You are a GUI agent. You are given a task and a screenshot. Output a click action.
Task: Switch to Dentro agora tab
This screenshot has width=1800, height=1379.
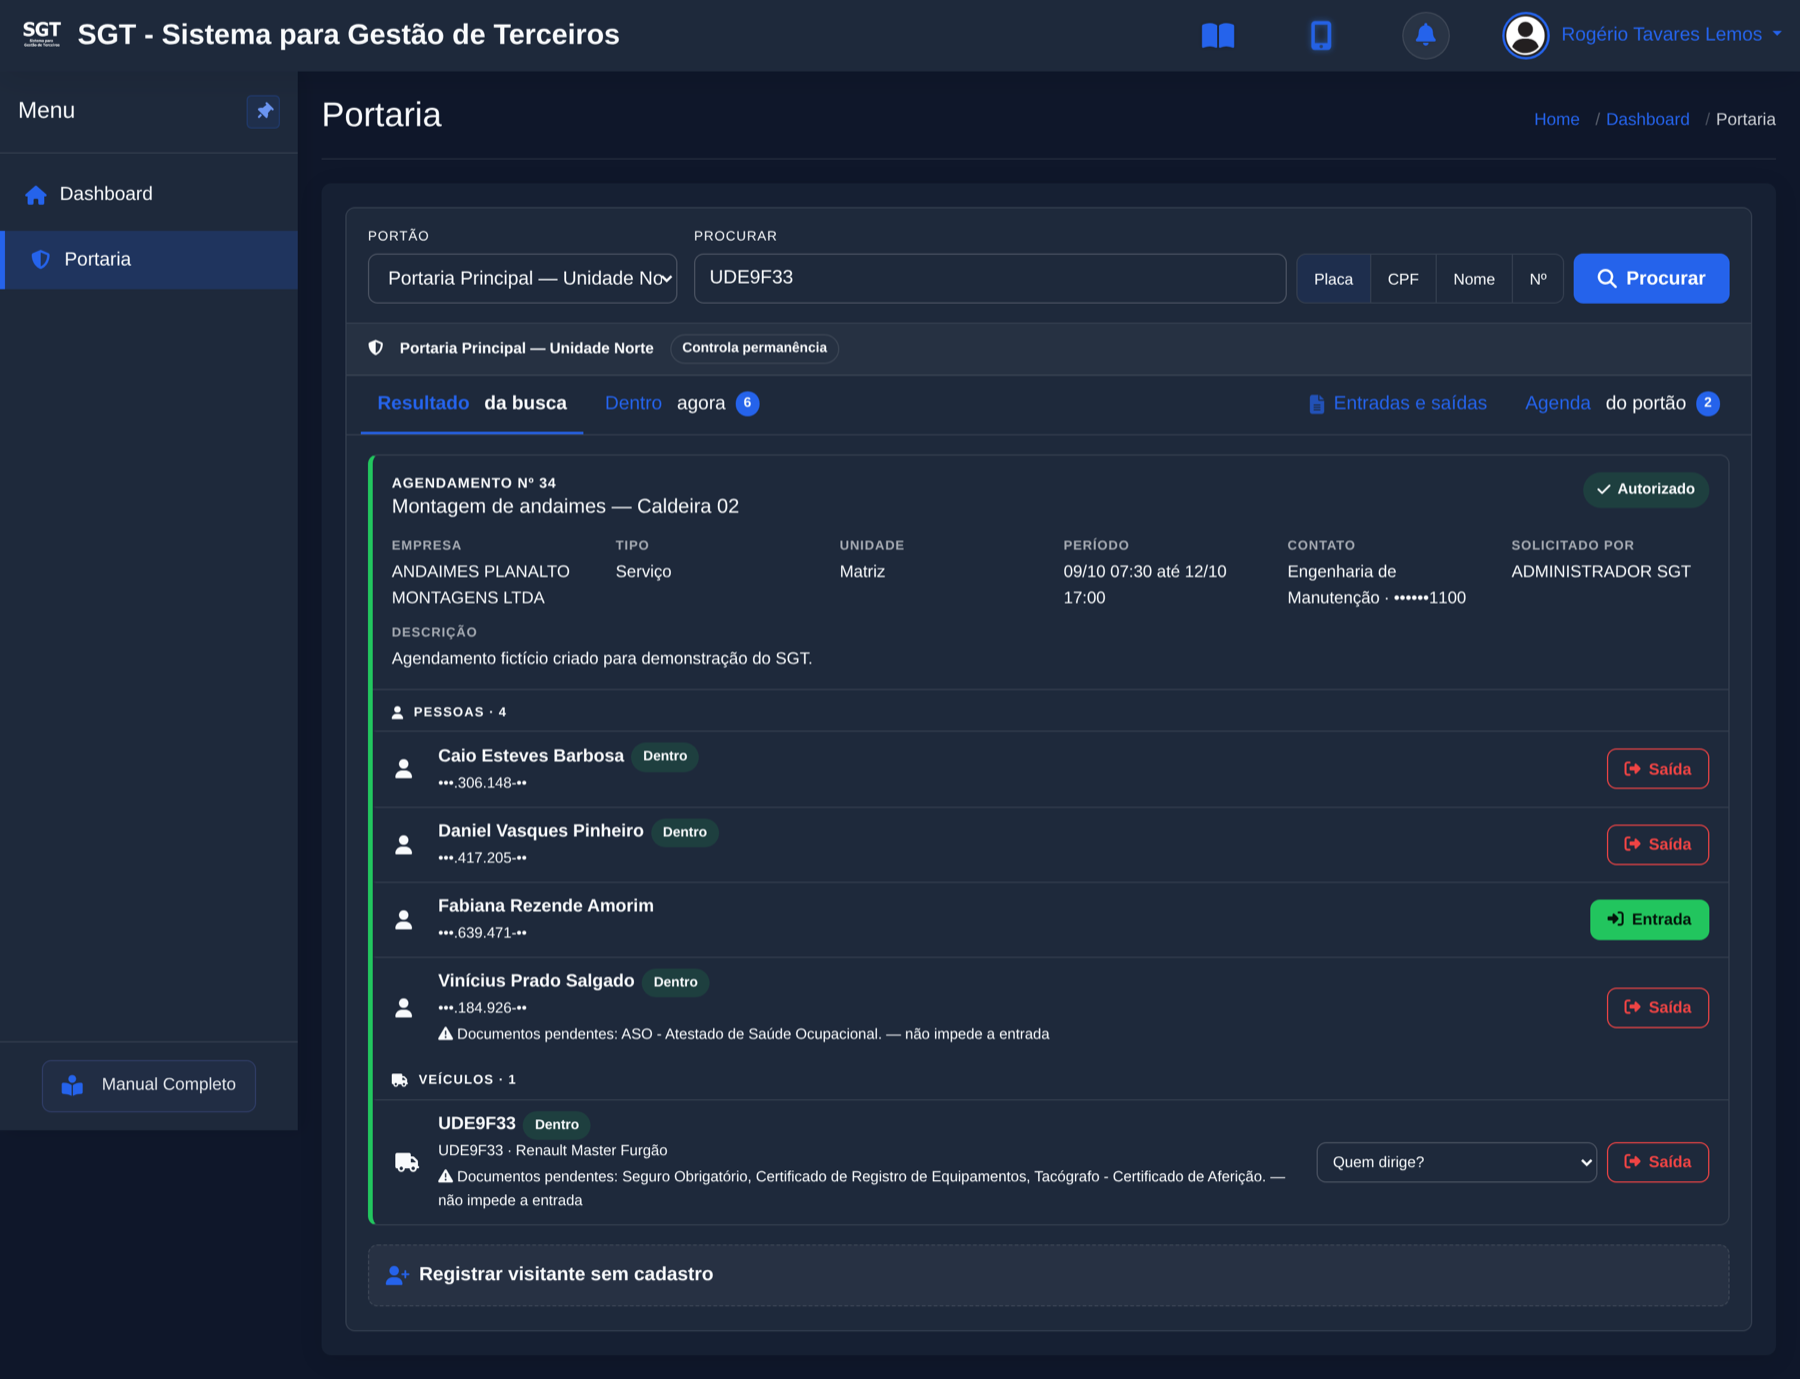[x=682, y=403]
